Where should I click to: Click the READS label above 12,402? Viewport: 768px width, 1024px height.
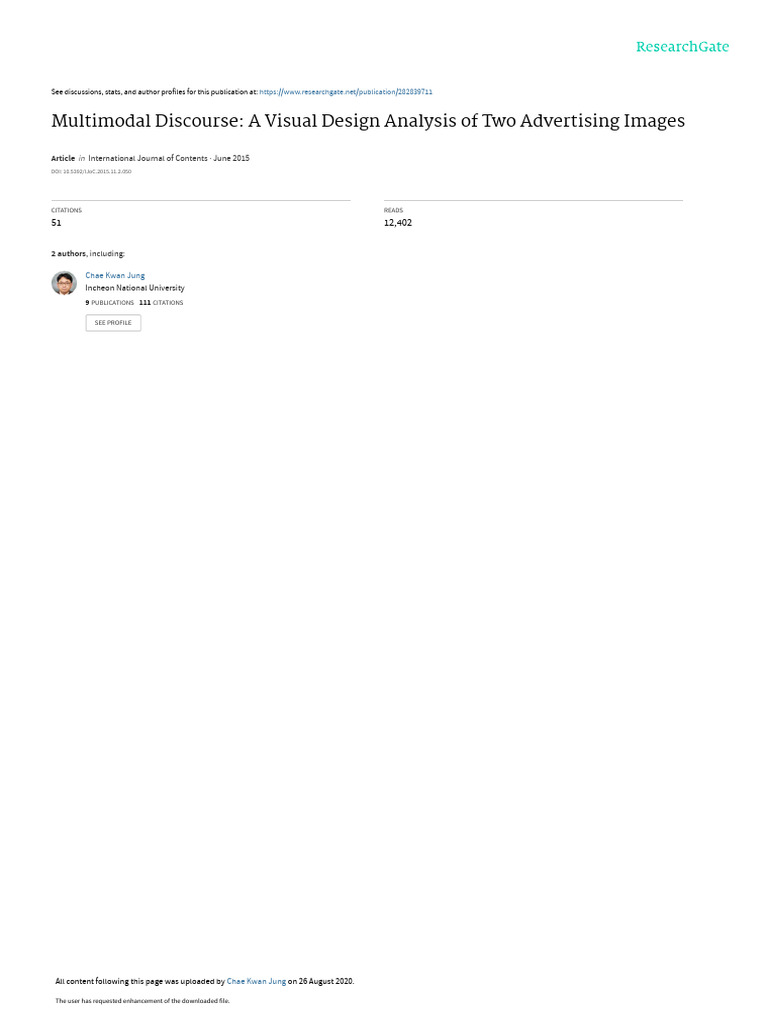[x=393, y=210]
